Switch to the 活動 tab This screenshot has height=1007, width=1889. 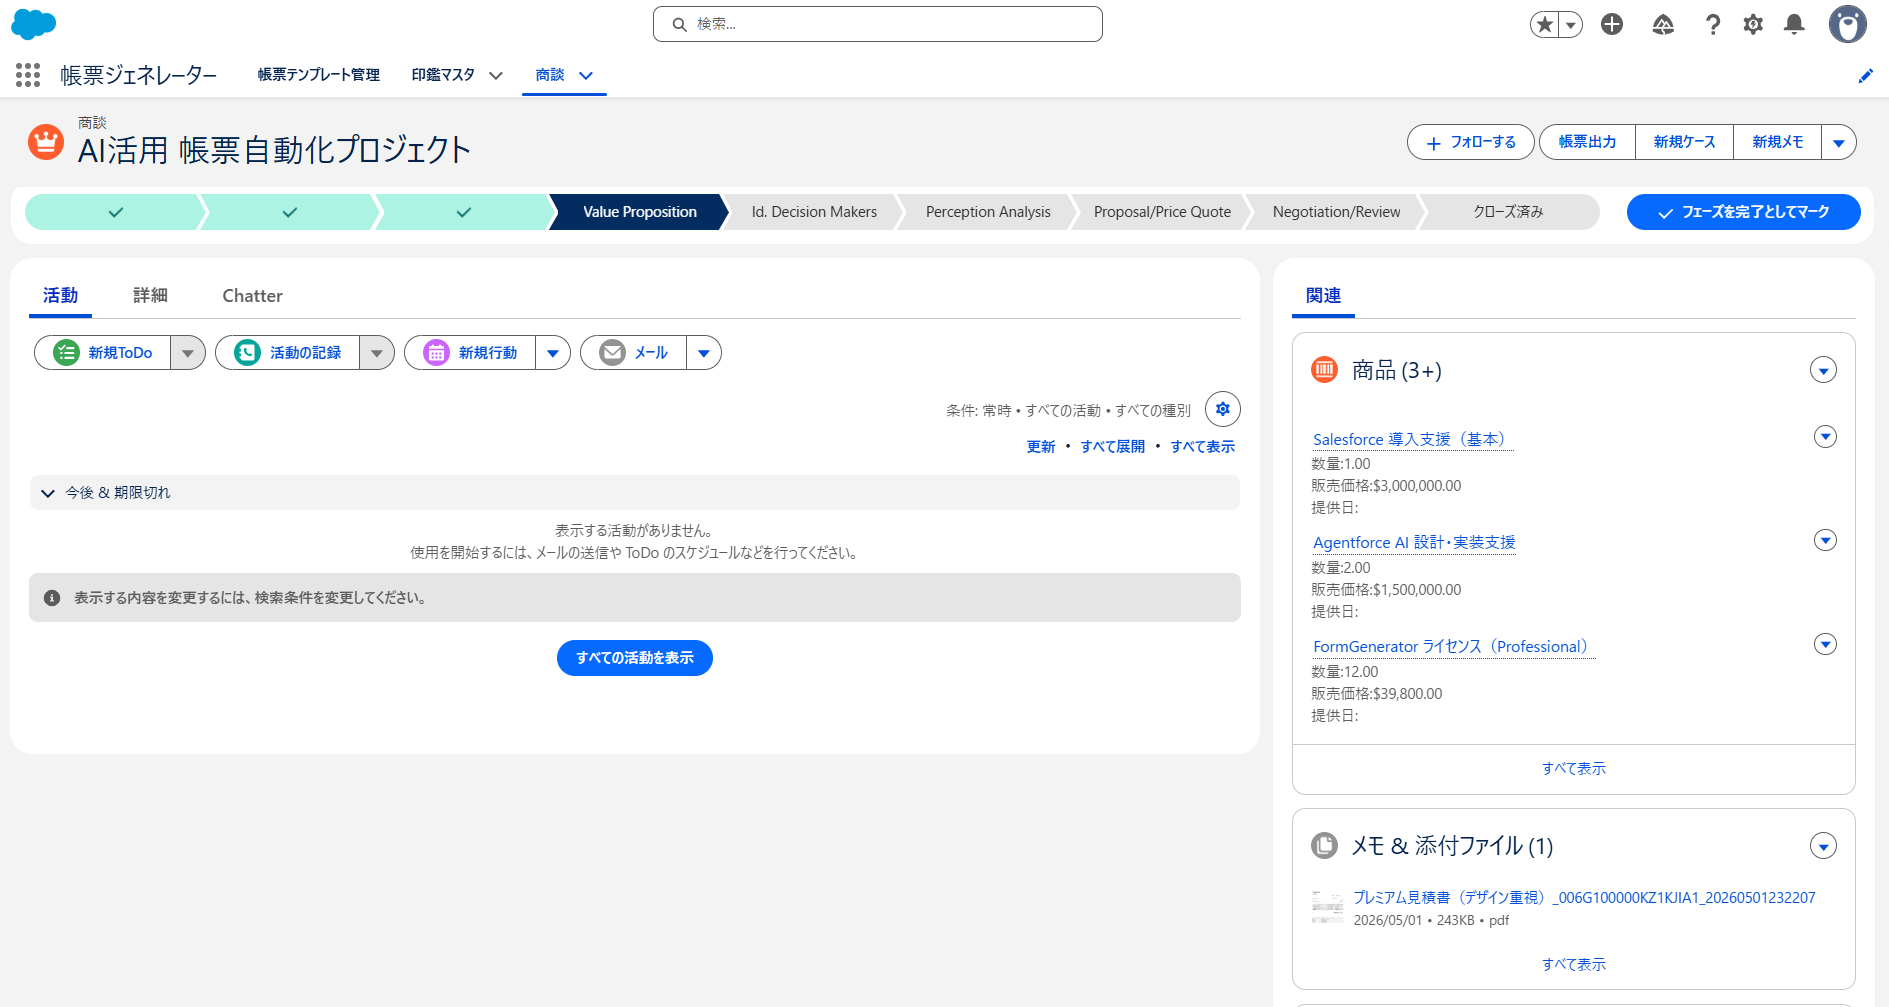60,296
